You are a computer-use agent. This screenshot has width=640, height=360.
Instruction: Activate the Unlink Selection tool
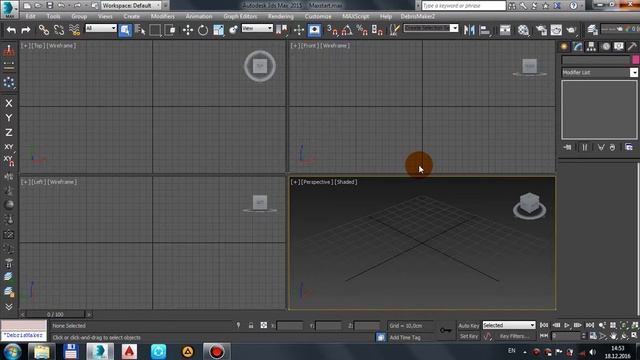point(59,30)
